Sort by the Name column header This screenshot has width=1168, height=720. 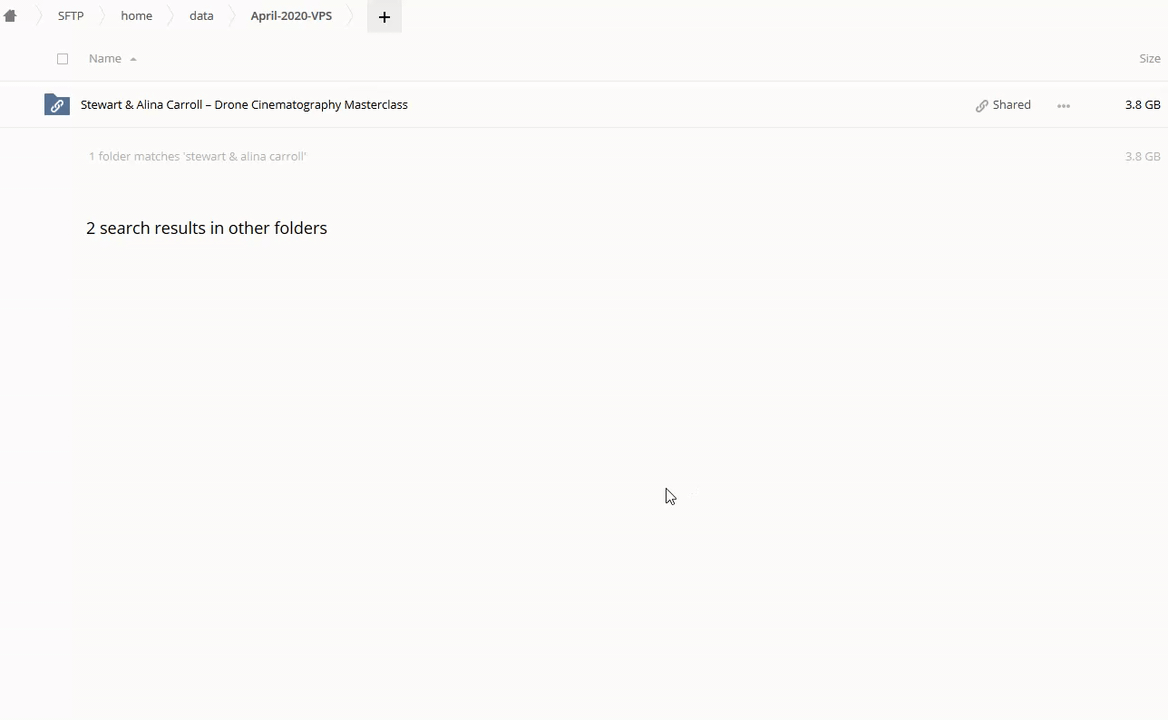(x=105, y=58)
